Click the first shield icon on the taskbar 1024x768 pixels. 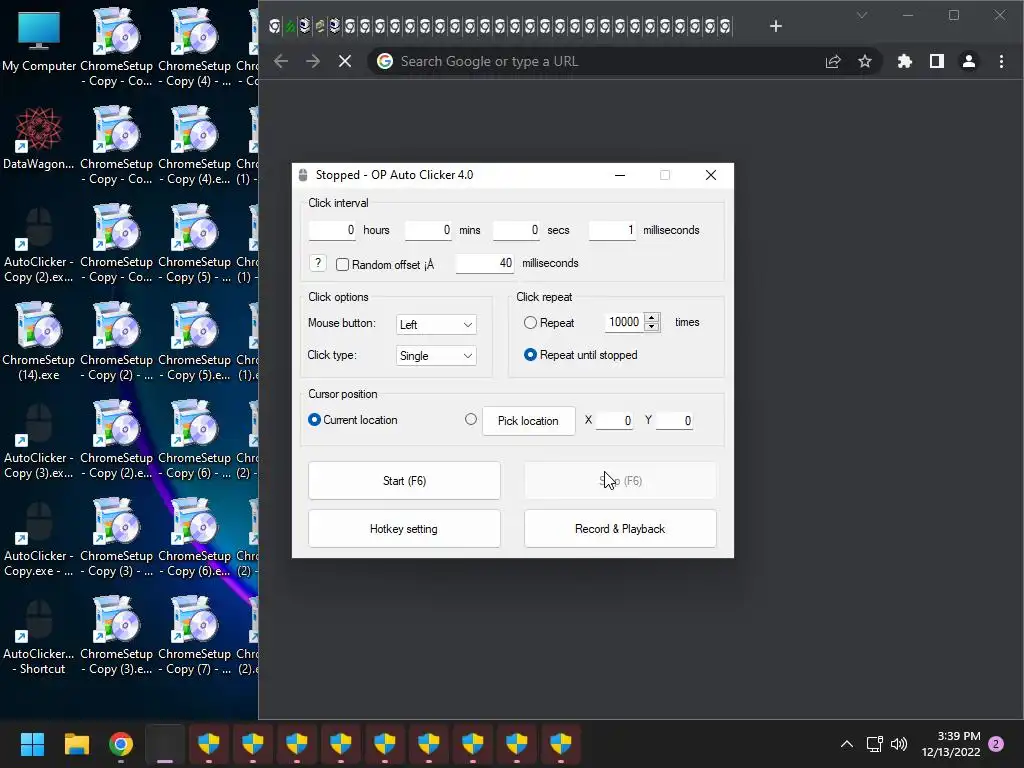click(x=209, y=744)
